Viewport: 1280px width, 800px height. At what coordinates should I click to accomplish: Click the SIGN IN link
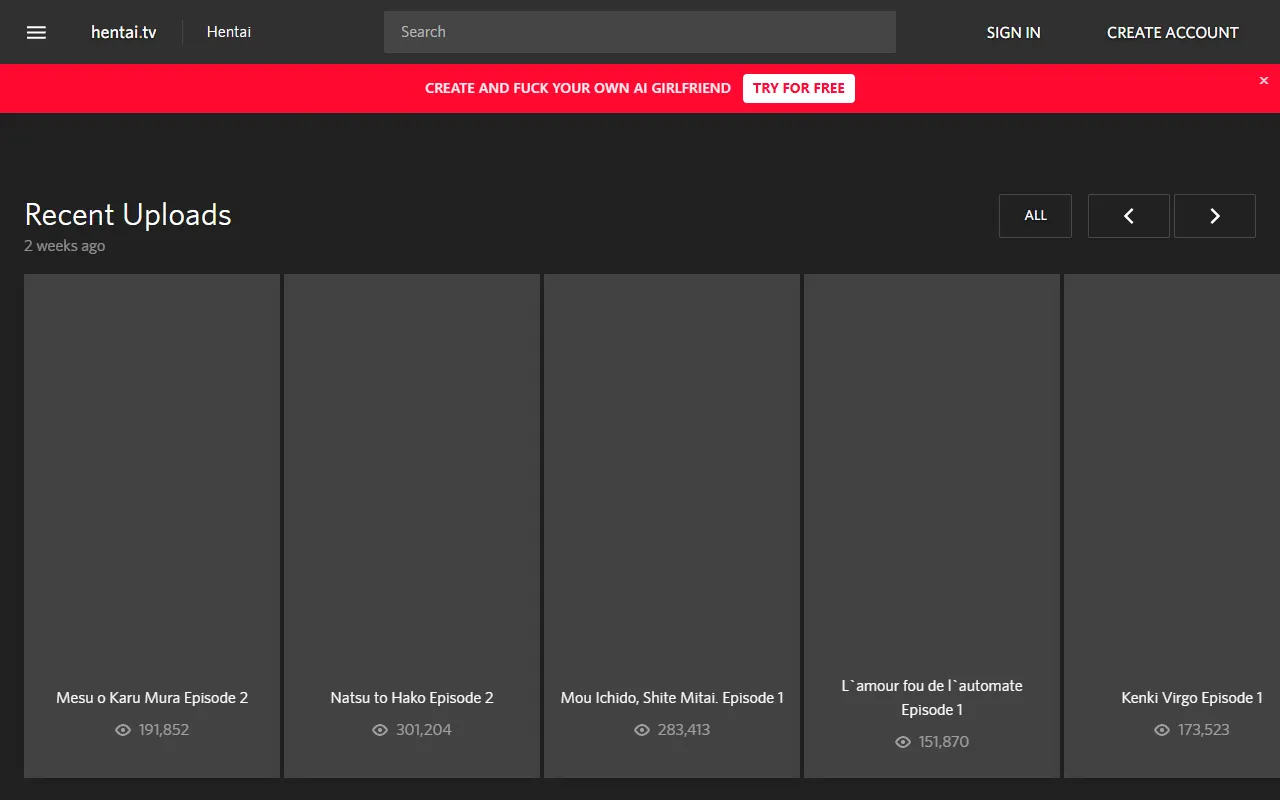point(1013,32)
